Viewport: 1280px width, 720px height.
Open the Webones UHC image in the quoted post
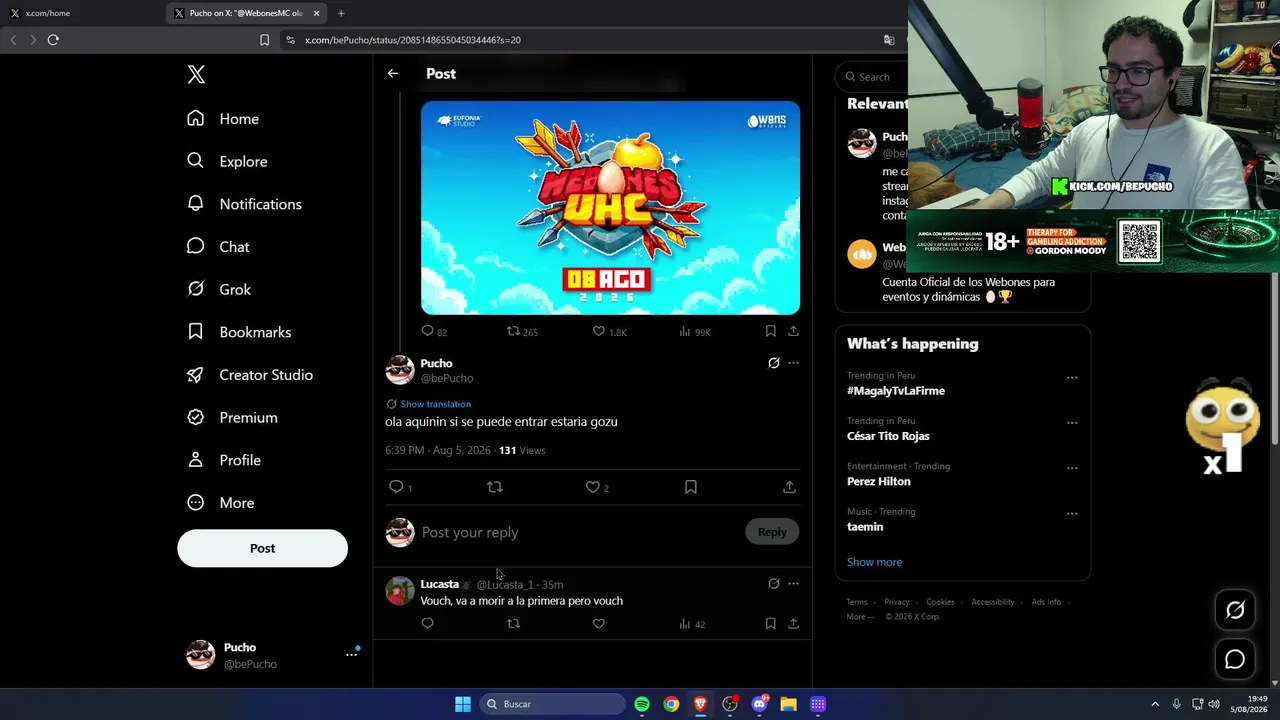pyautogui.click(x=610, y=208)
